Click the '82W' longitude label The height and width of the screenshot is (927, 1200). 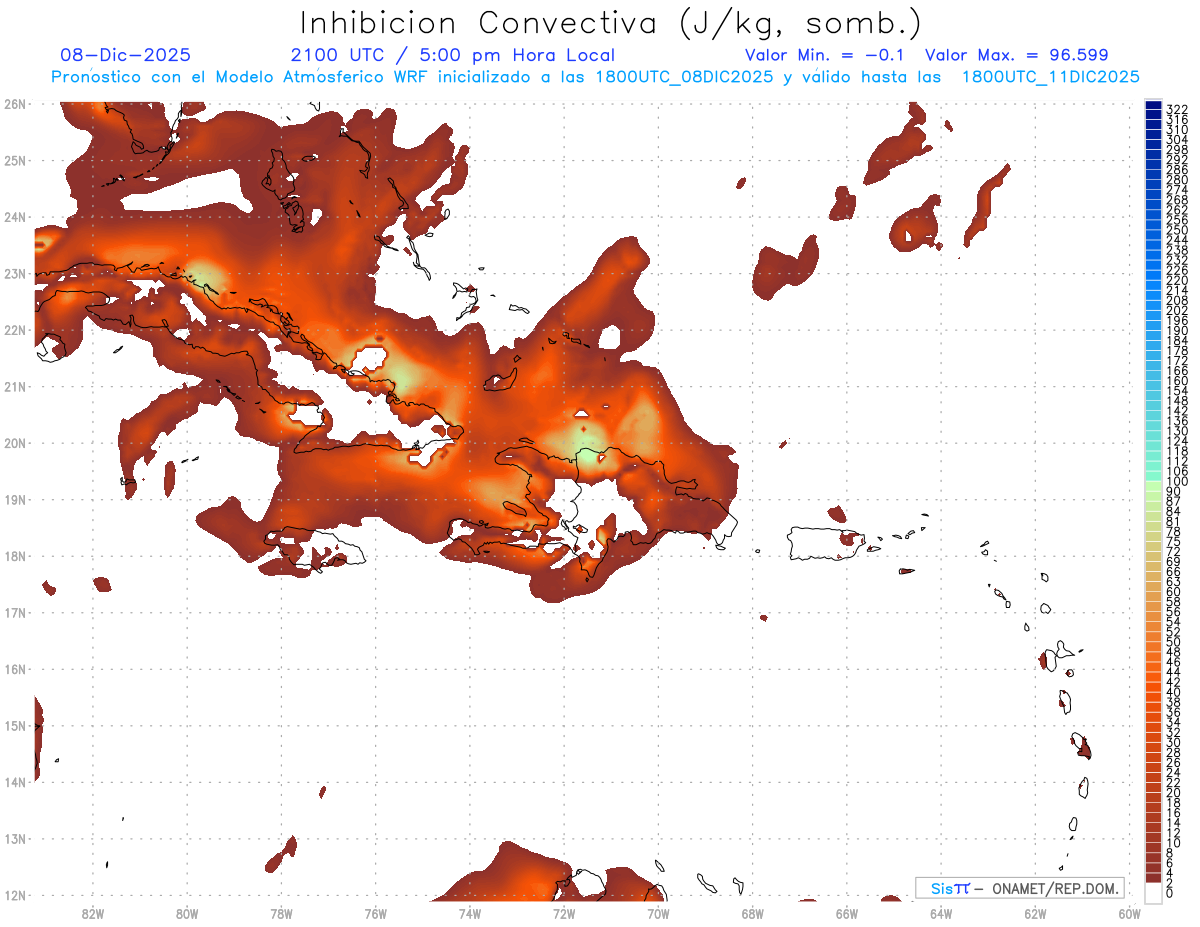93,913
